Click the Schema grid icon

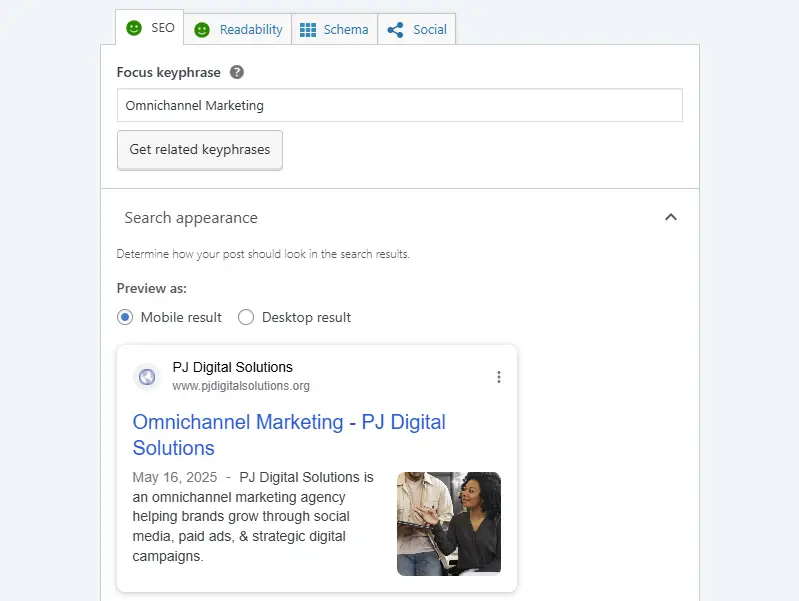(308, 30)
